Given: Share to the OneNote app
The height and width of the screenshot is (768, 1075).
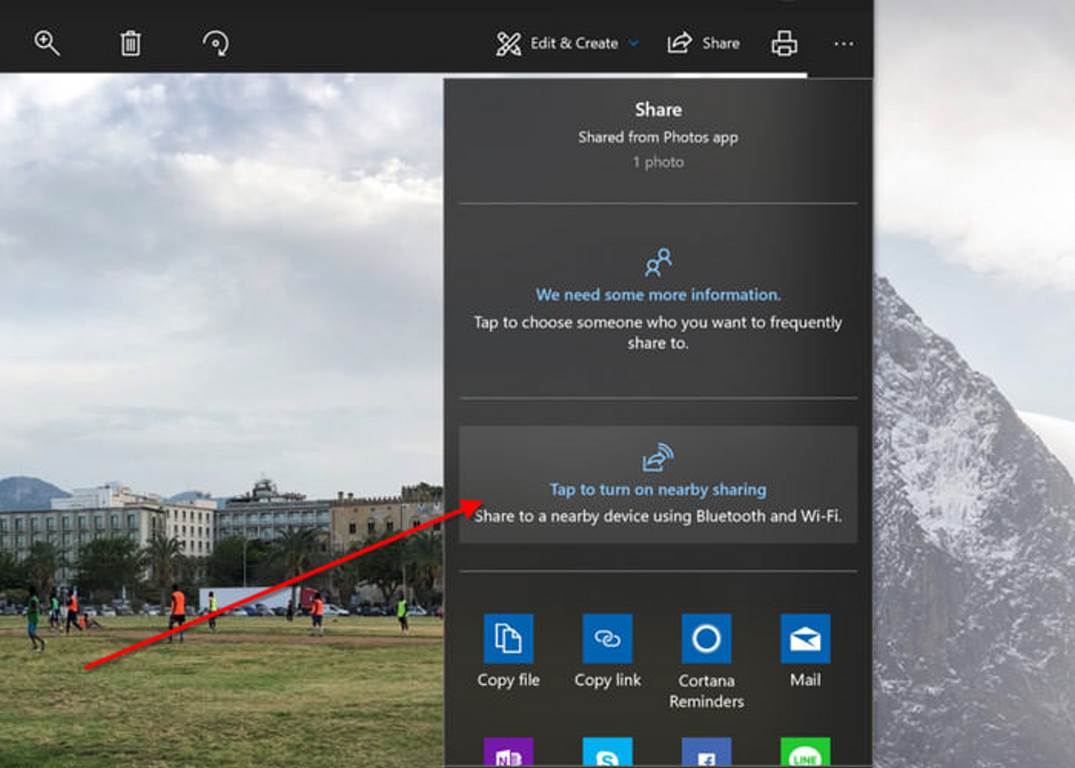Looking at the screenshot, I should pos(508,753).
